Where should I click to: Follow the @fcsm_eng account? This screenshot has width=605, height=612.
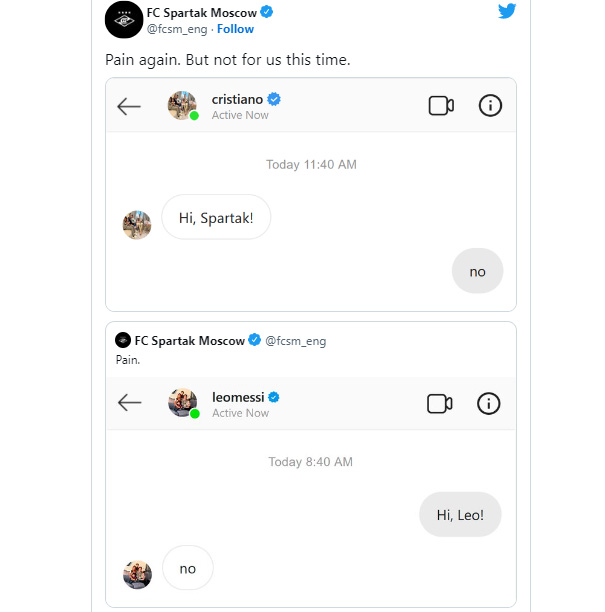[x=235, y=29]
